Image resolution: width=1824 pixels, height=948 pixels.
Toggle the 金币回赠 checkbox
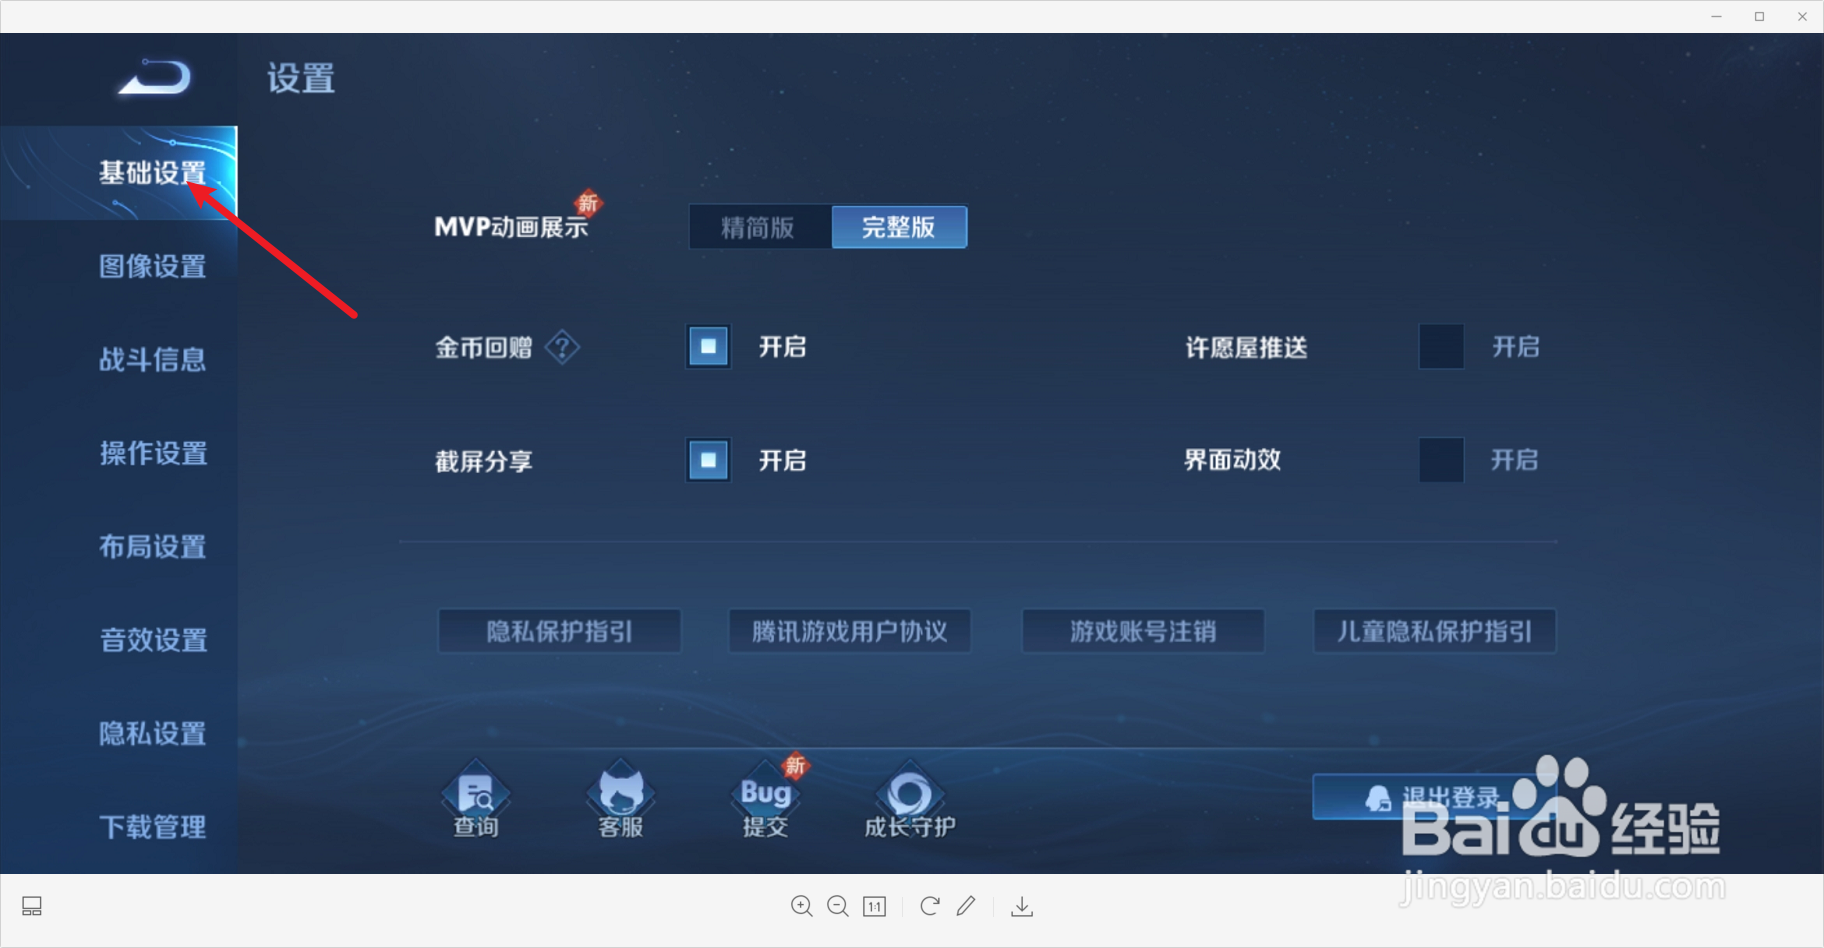709,347
